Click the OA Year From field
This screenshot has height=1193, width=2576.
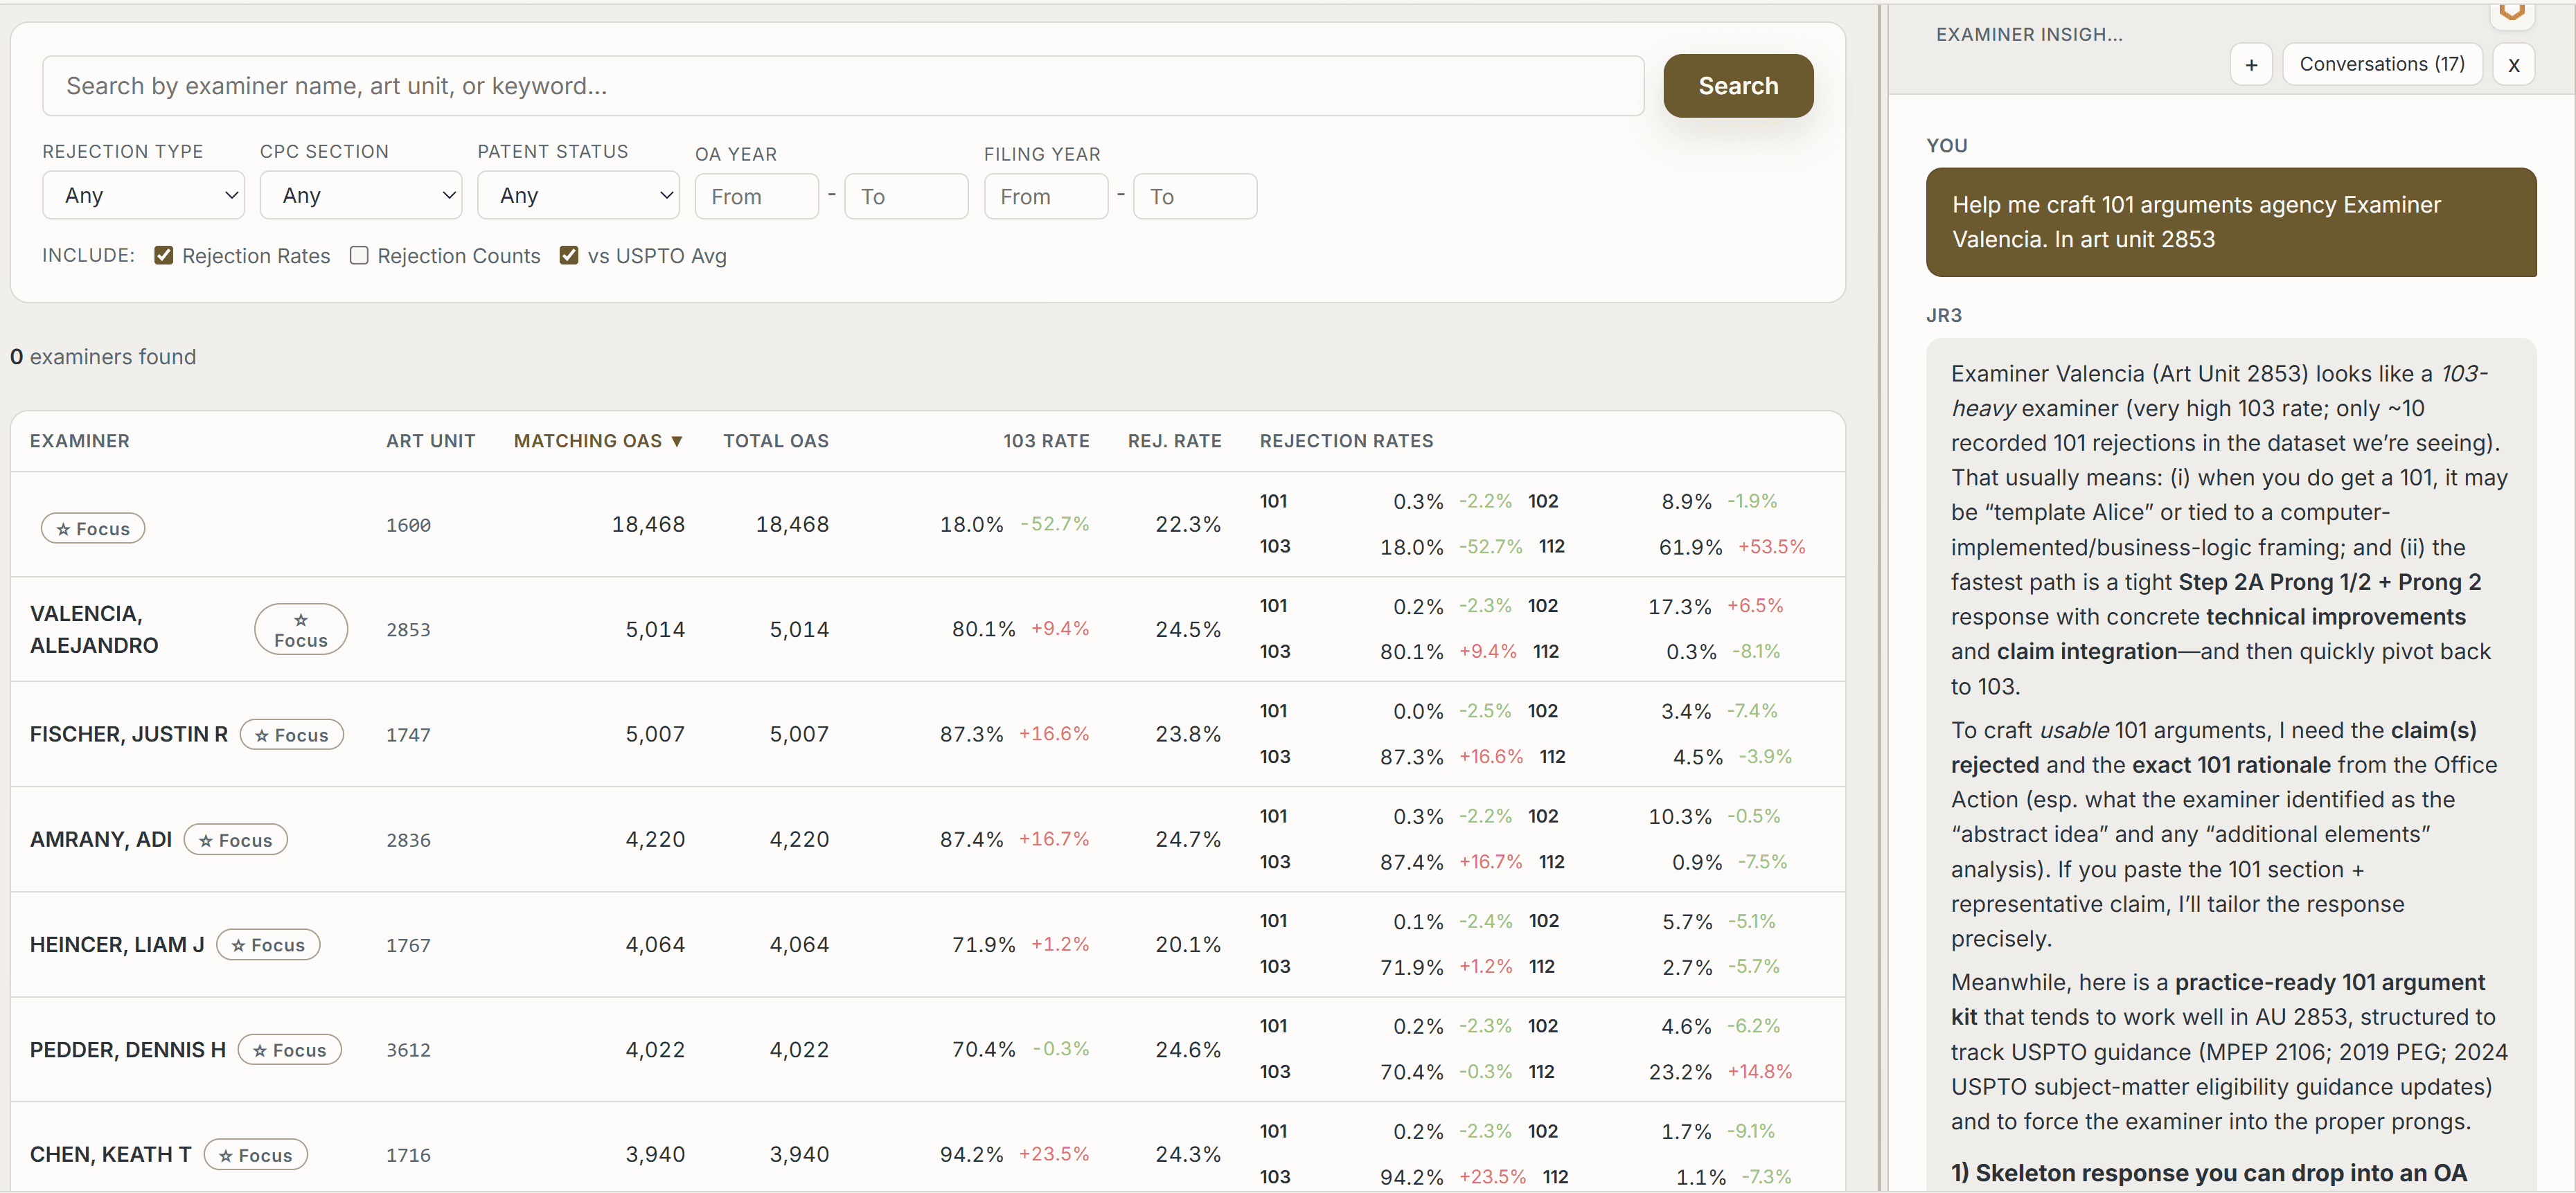(756, 197)
